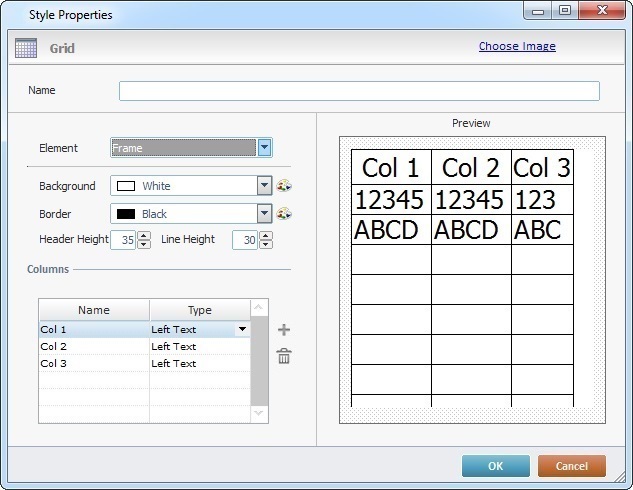633x490 pixels.
Task: Open the Border color palette picker
Action: coord(283,214)
